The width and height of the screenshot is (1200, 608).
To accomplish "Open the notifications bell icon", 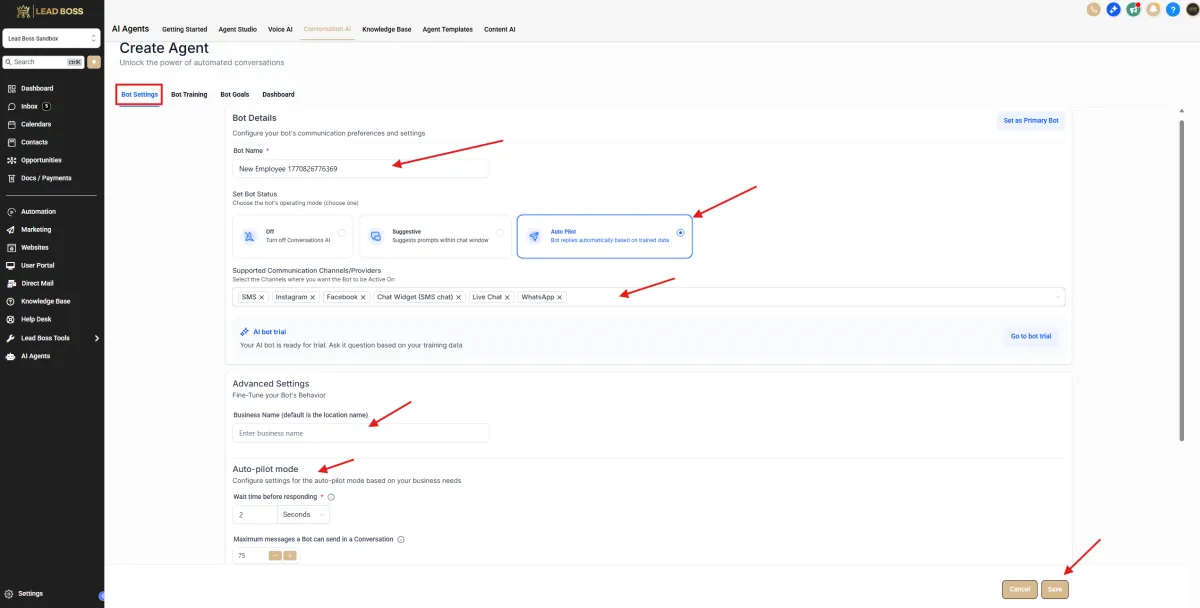I will click(1153, 9).
